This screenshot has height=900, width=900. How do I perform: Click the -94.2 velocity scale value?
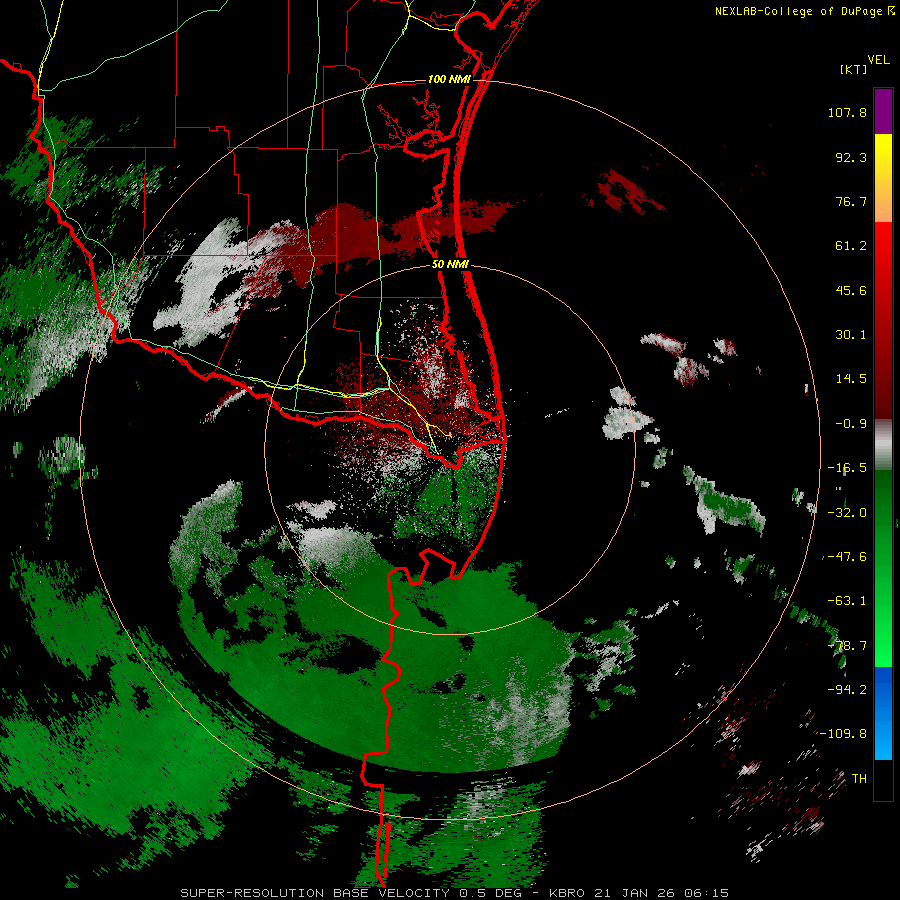click(847, 689)
